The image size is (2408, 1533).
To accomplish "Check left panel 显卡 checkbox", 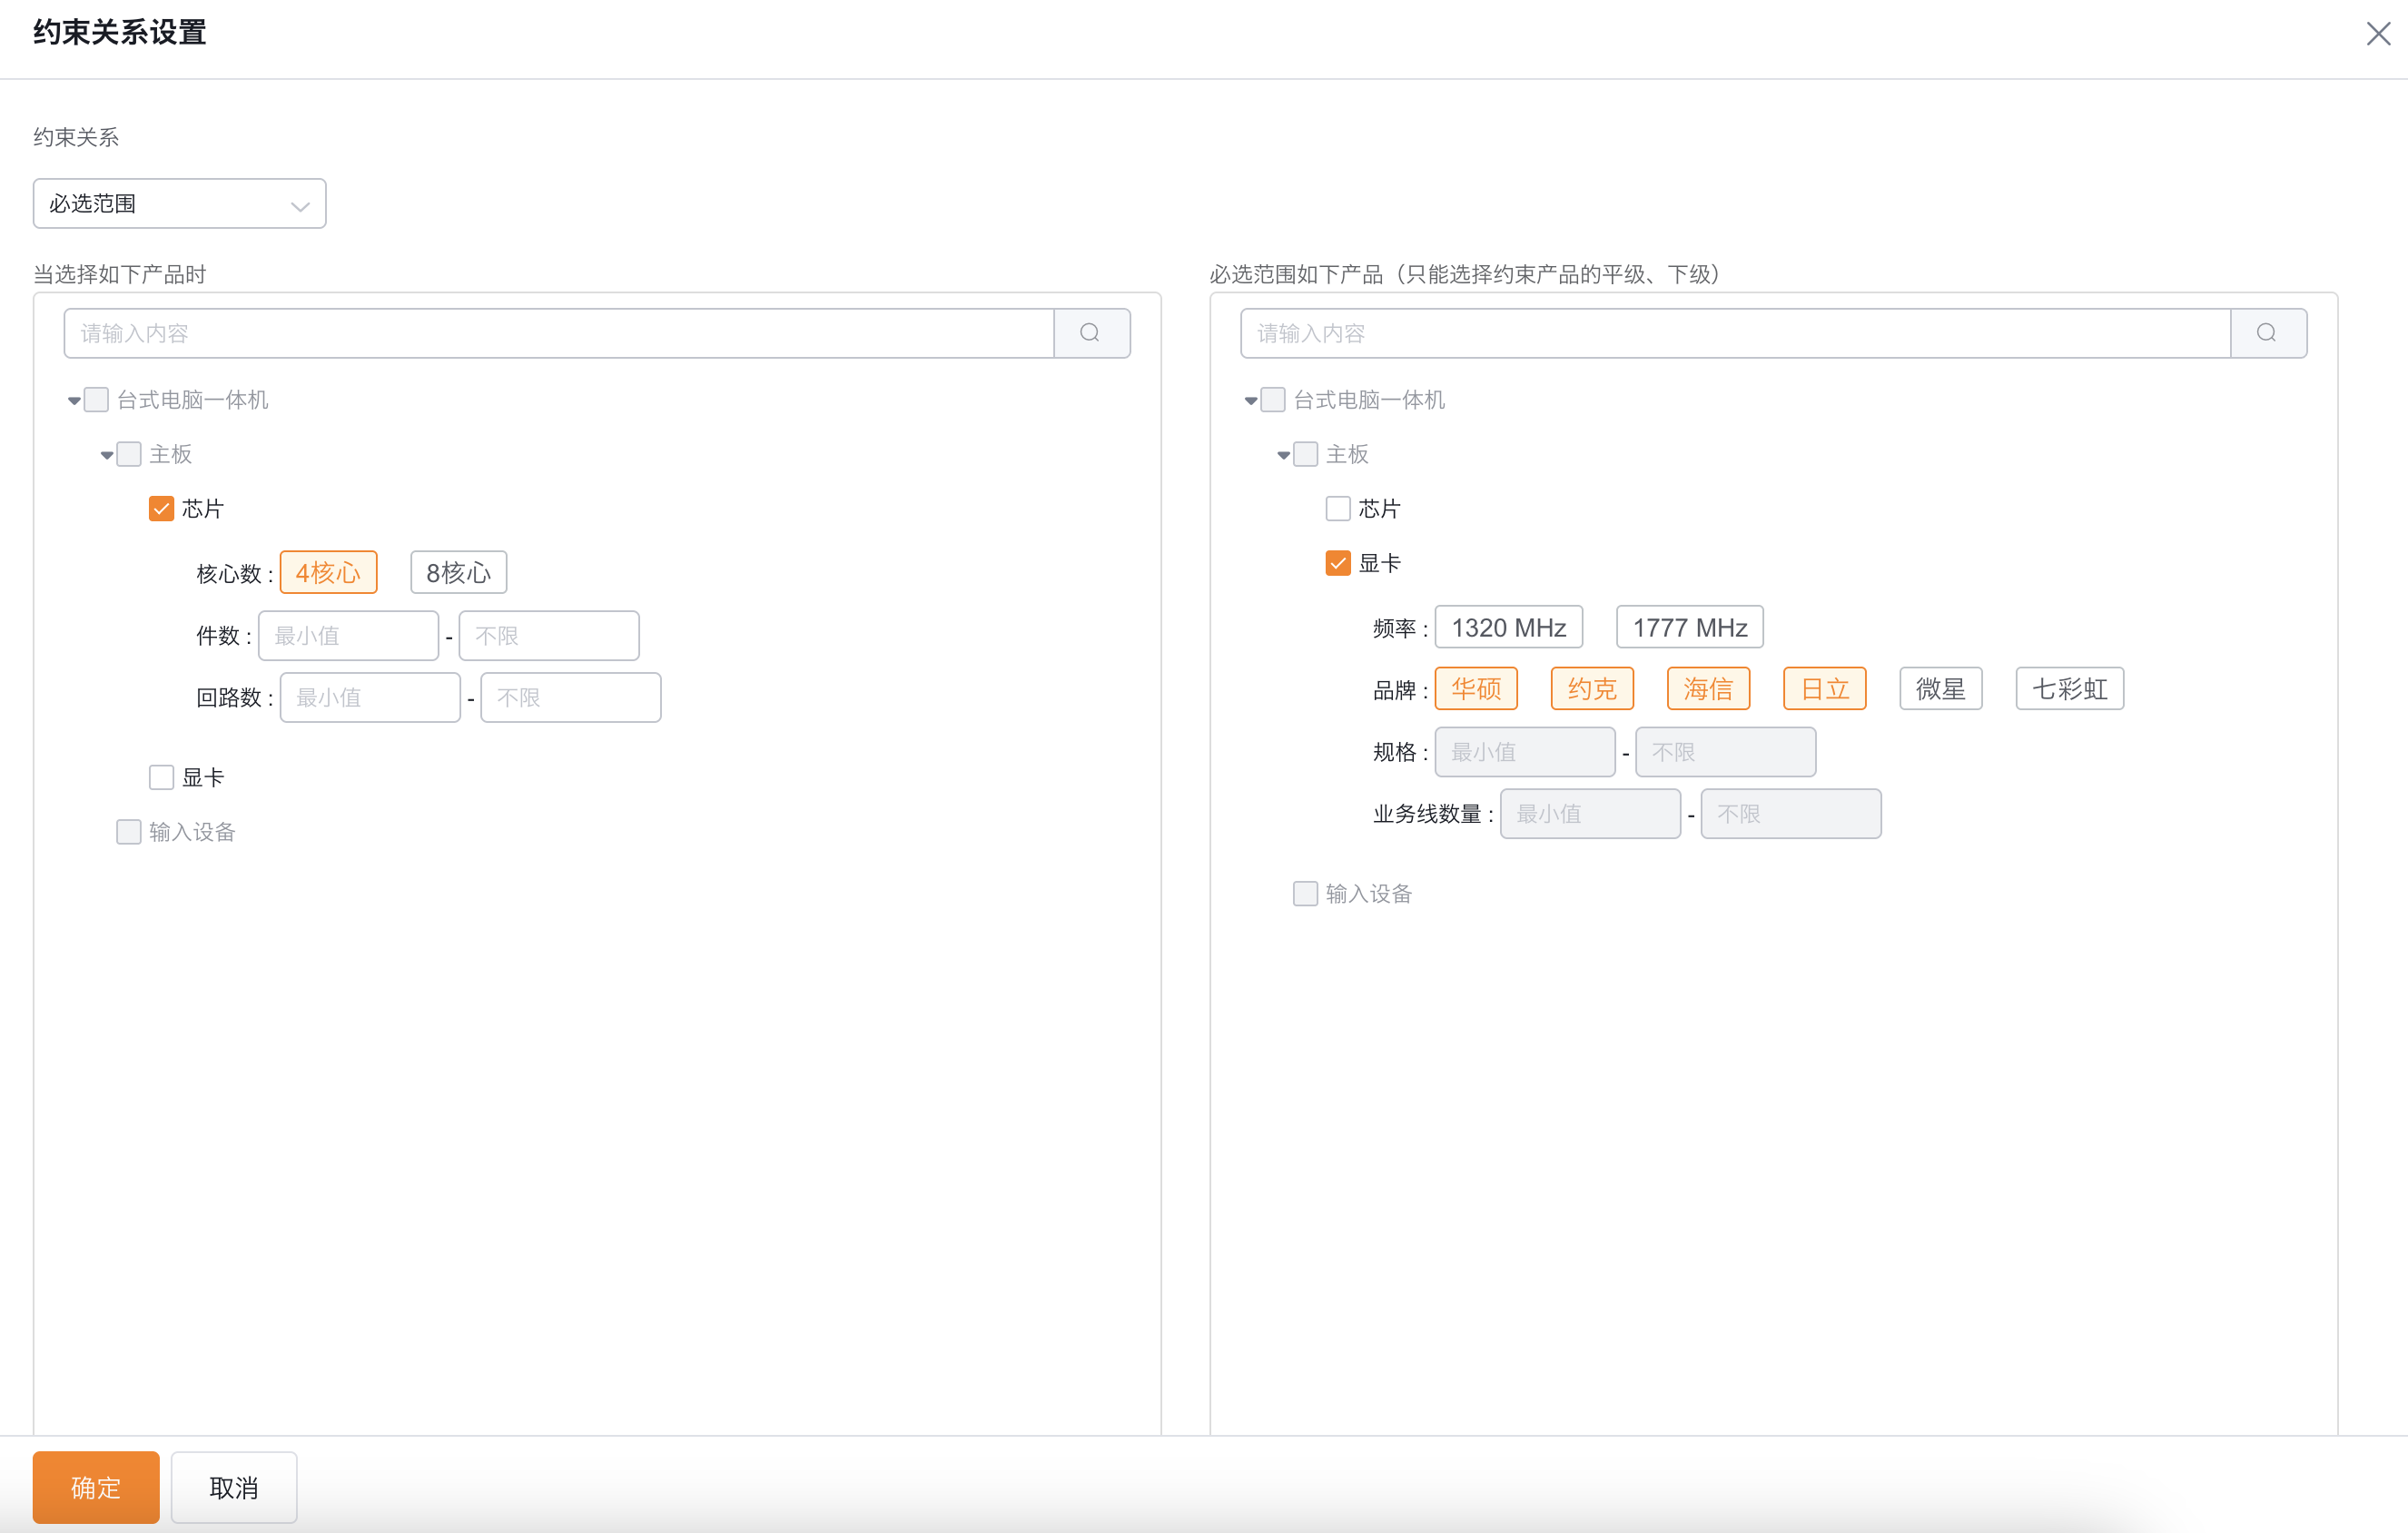I will [x=161, y=777].
